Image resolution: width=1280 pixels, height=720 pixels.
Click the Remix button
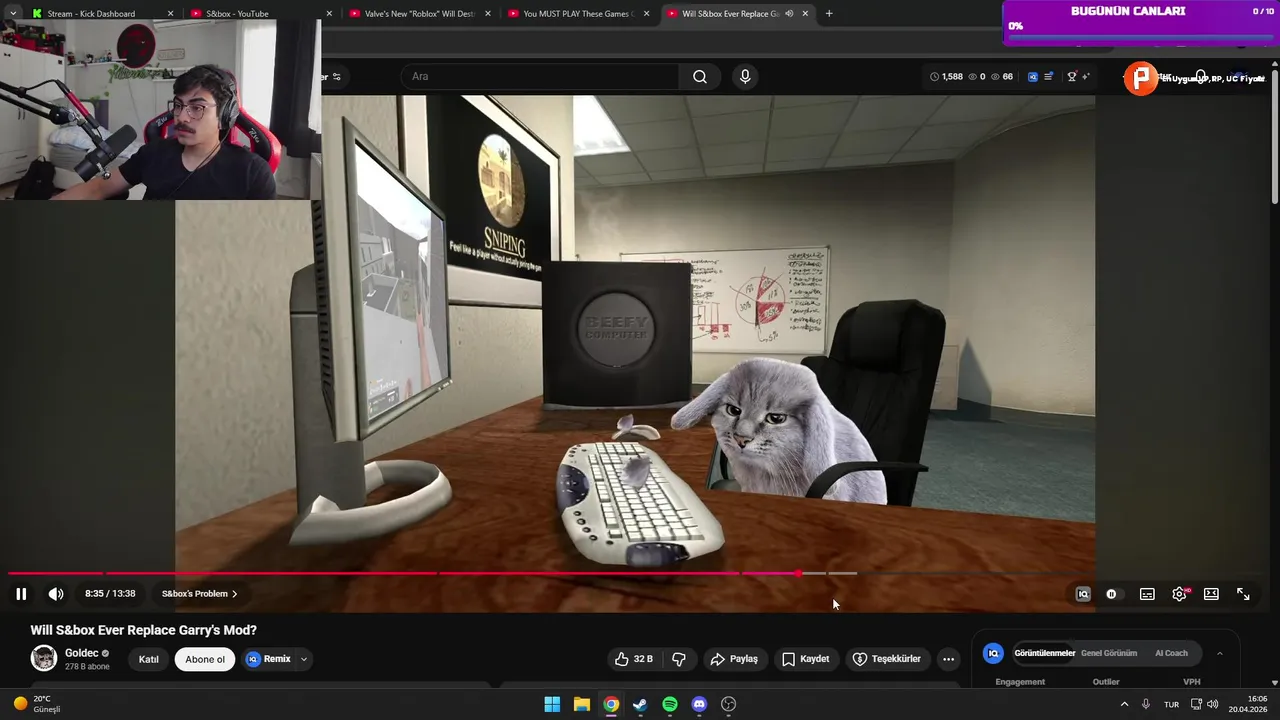(268, 659)
